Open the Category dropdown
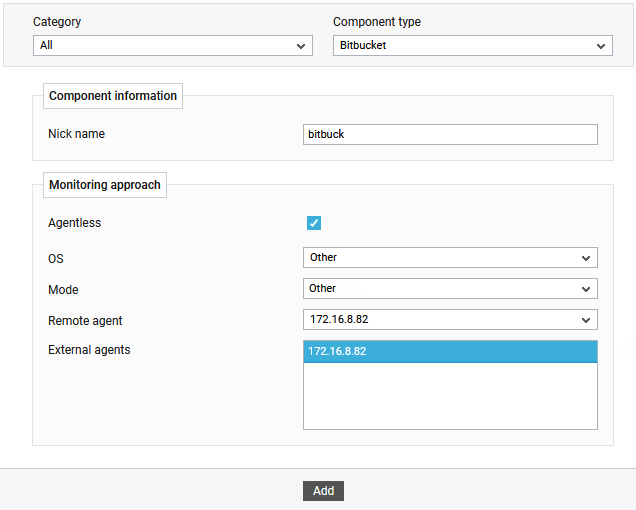The image size is (636, 510). [x=173, y=45]
